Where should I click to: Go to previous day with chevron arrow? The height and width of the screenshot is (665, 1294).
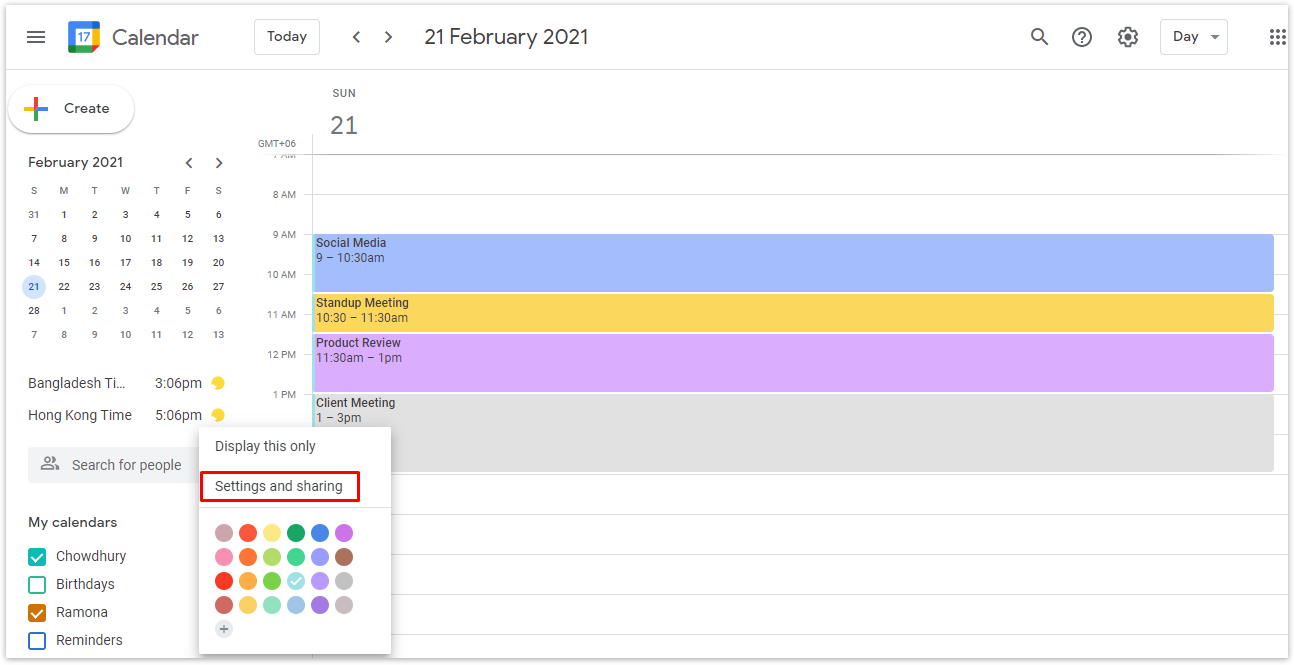click(356, 36)
